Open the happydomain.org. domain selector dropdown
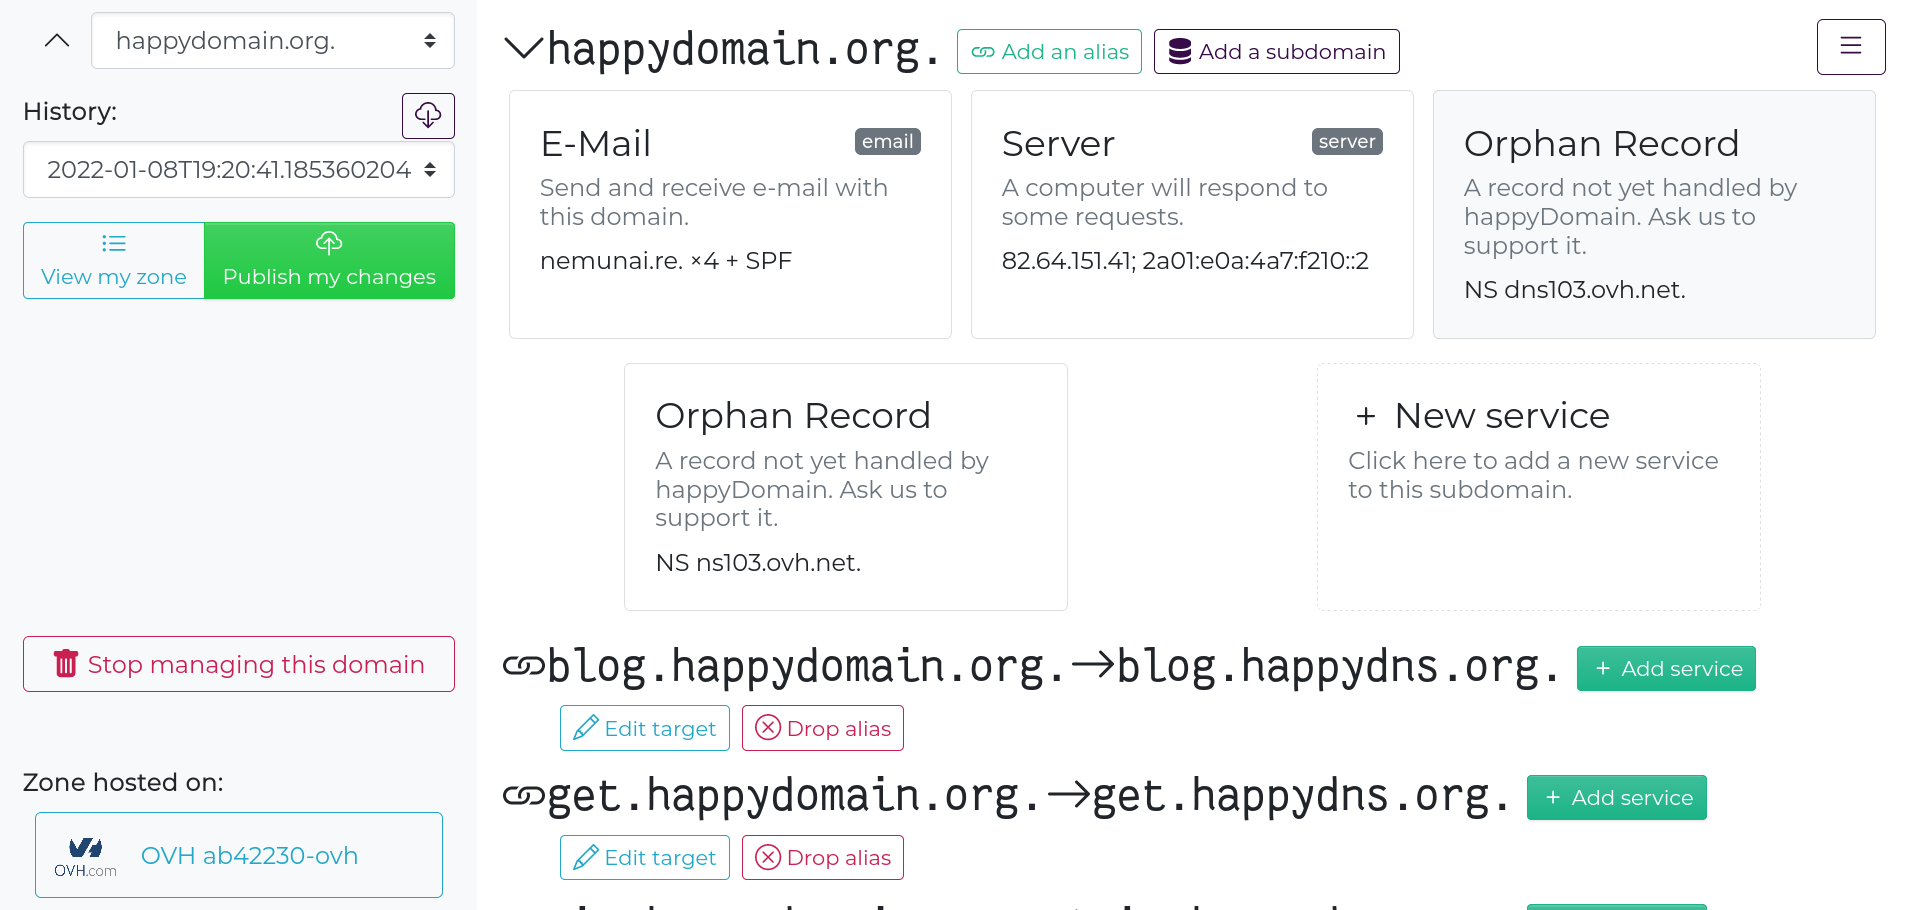The height and width of the screenshot is (910, 1908). pos(272,41)
